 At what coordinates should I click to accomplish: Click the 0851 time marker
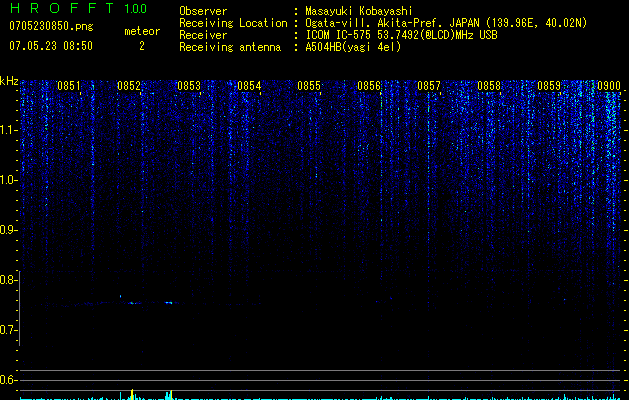[69, 86]
